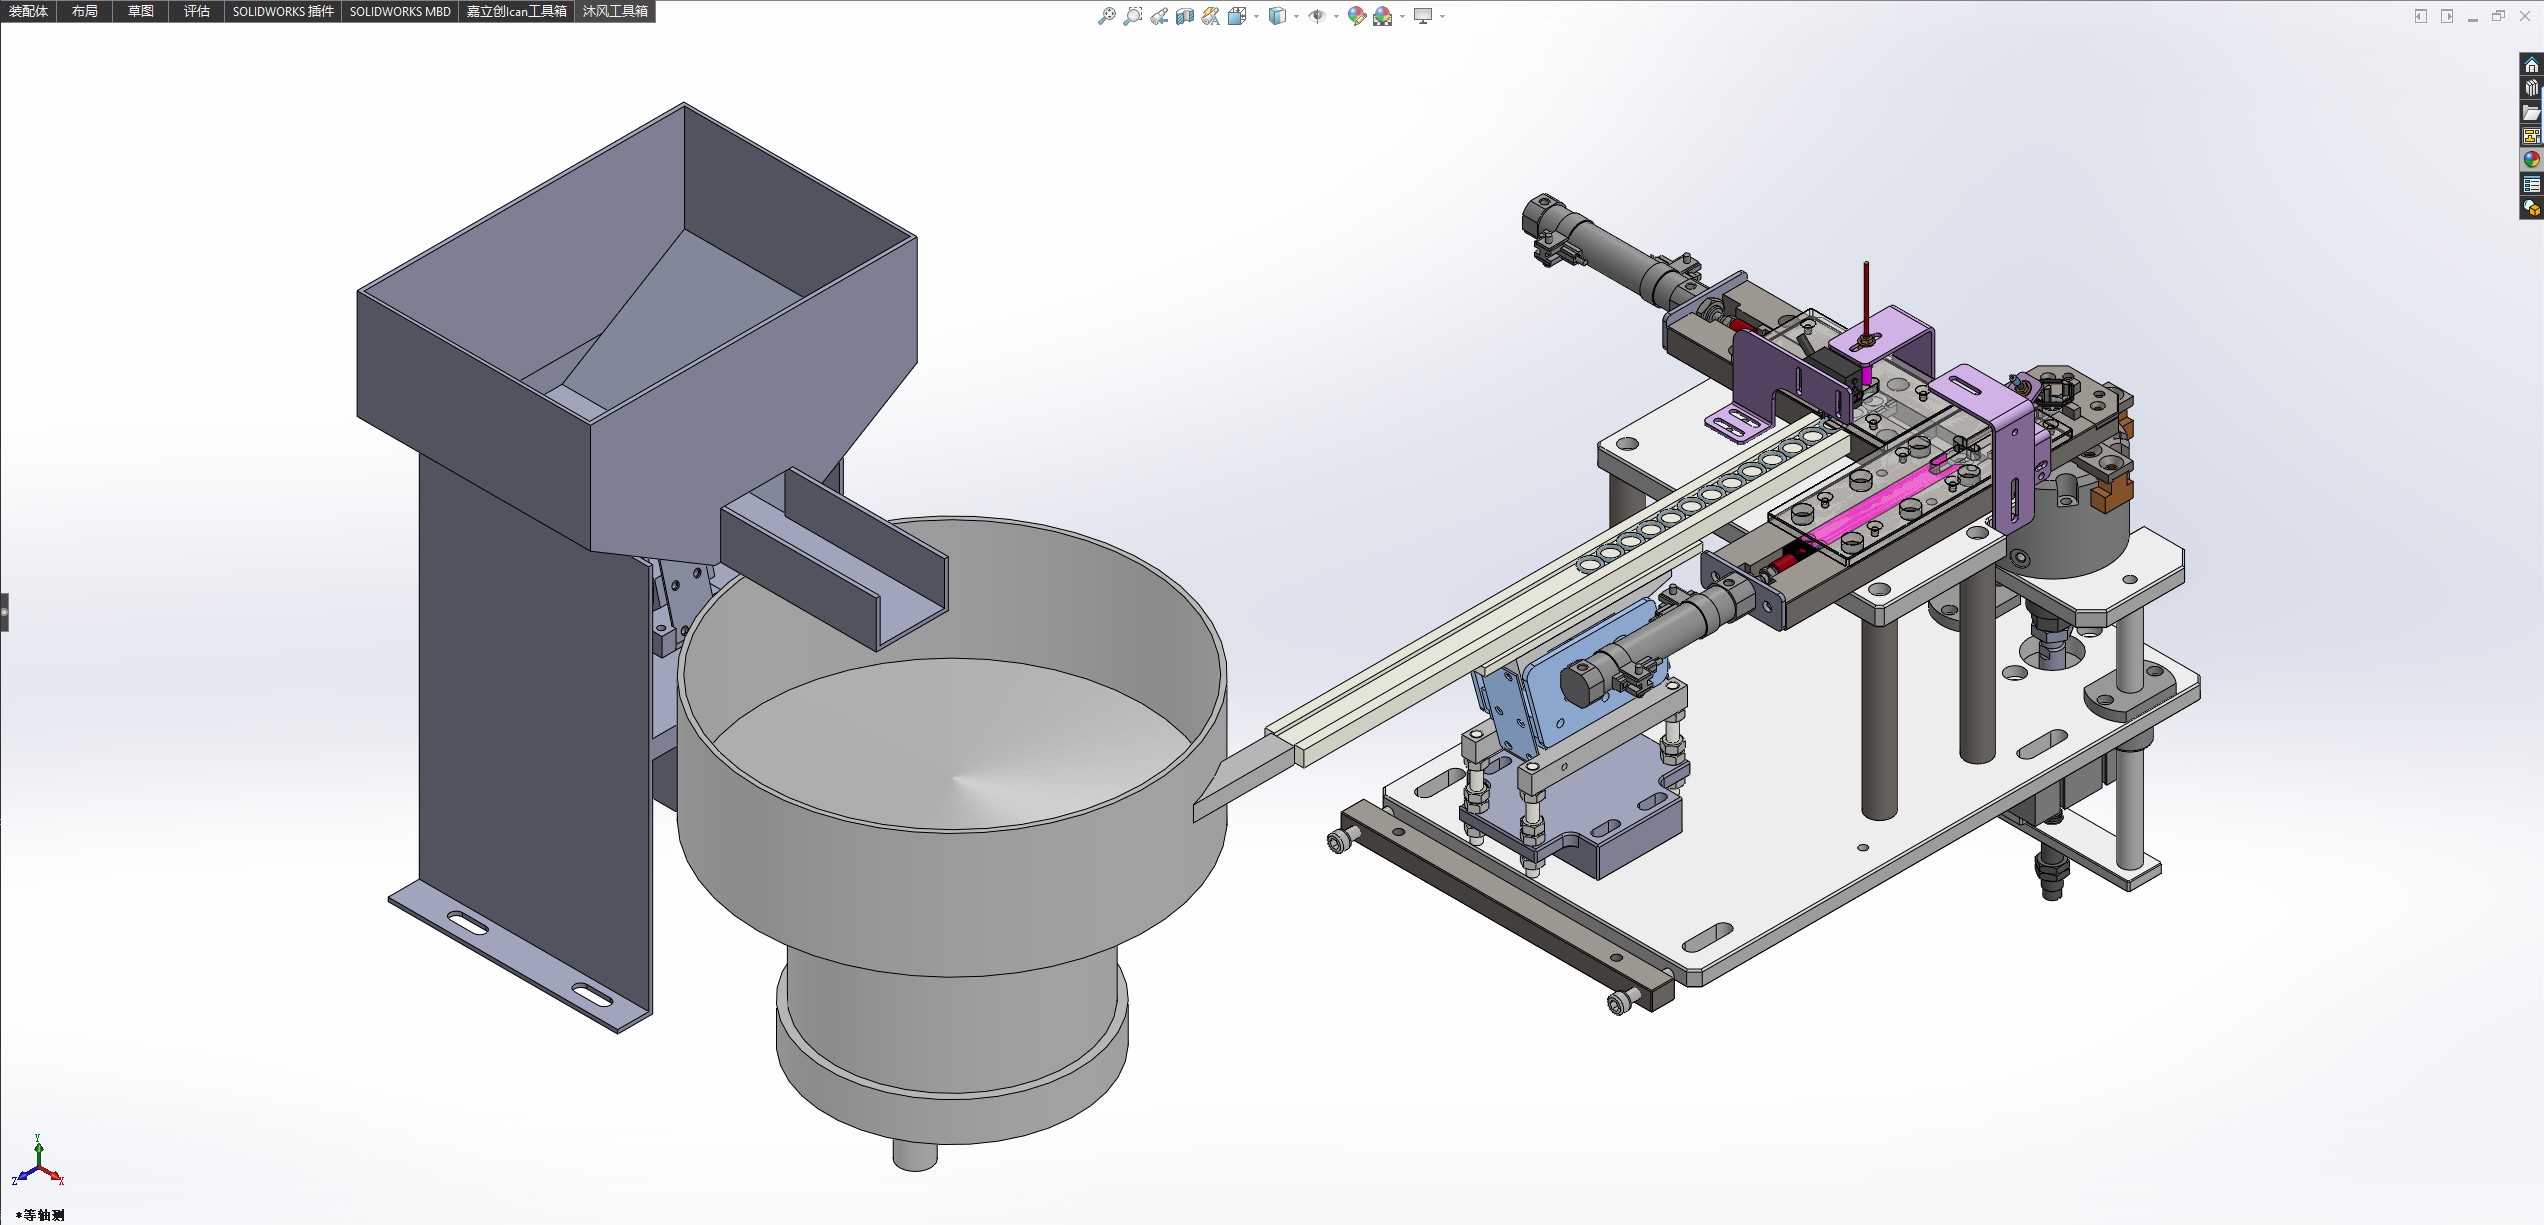Switch to the 装配体 tab
This screenshot has height=1225, width=2544.
(28, 11)
